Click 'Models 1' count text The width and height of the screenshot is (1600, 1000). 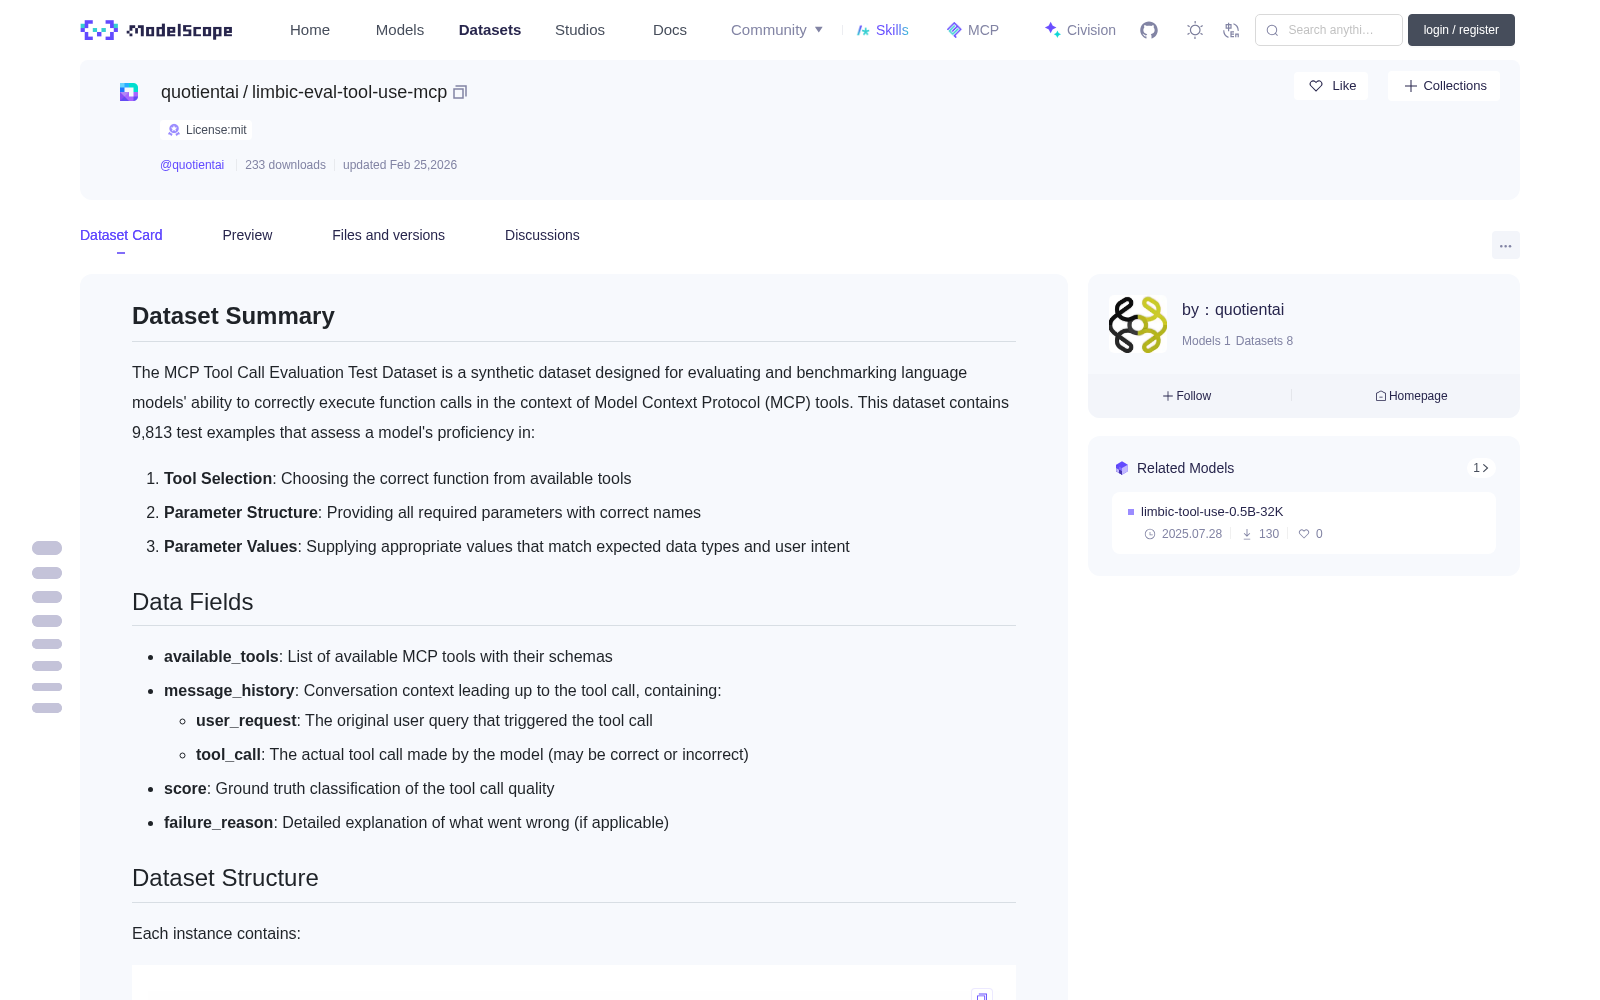pyautogui.click(x=1206, y=341)
